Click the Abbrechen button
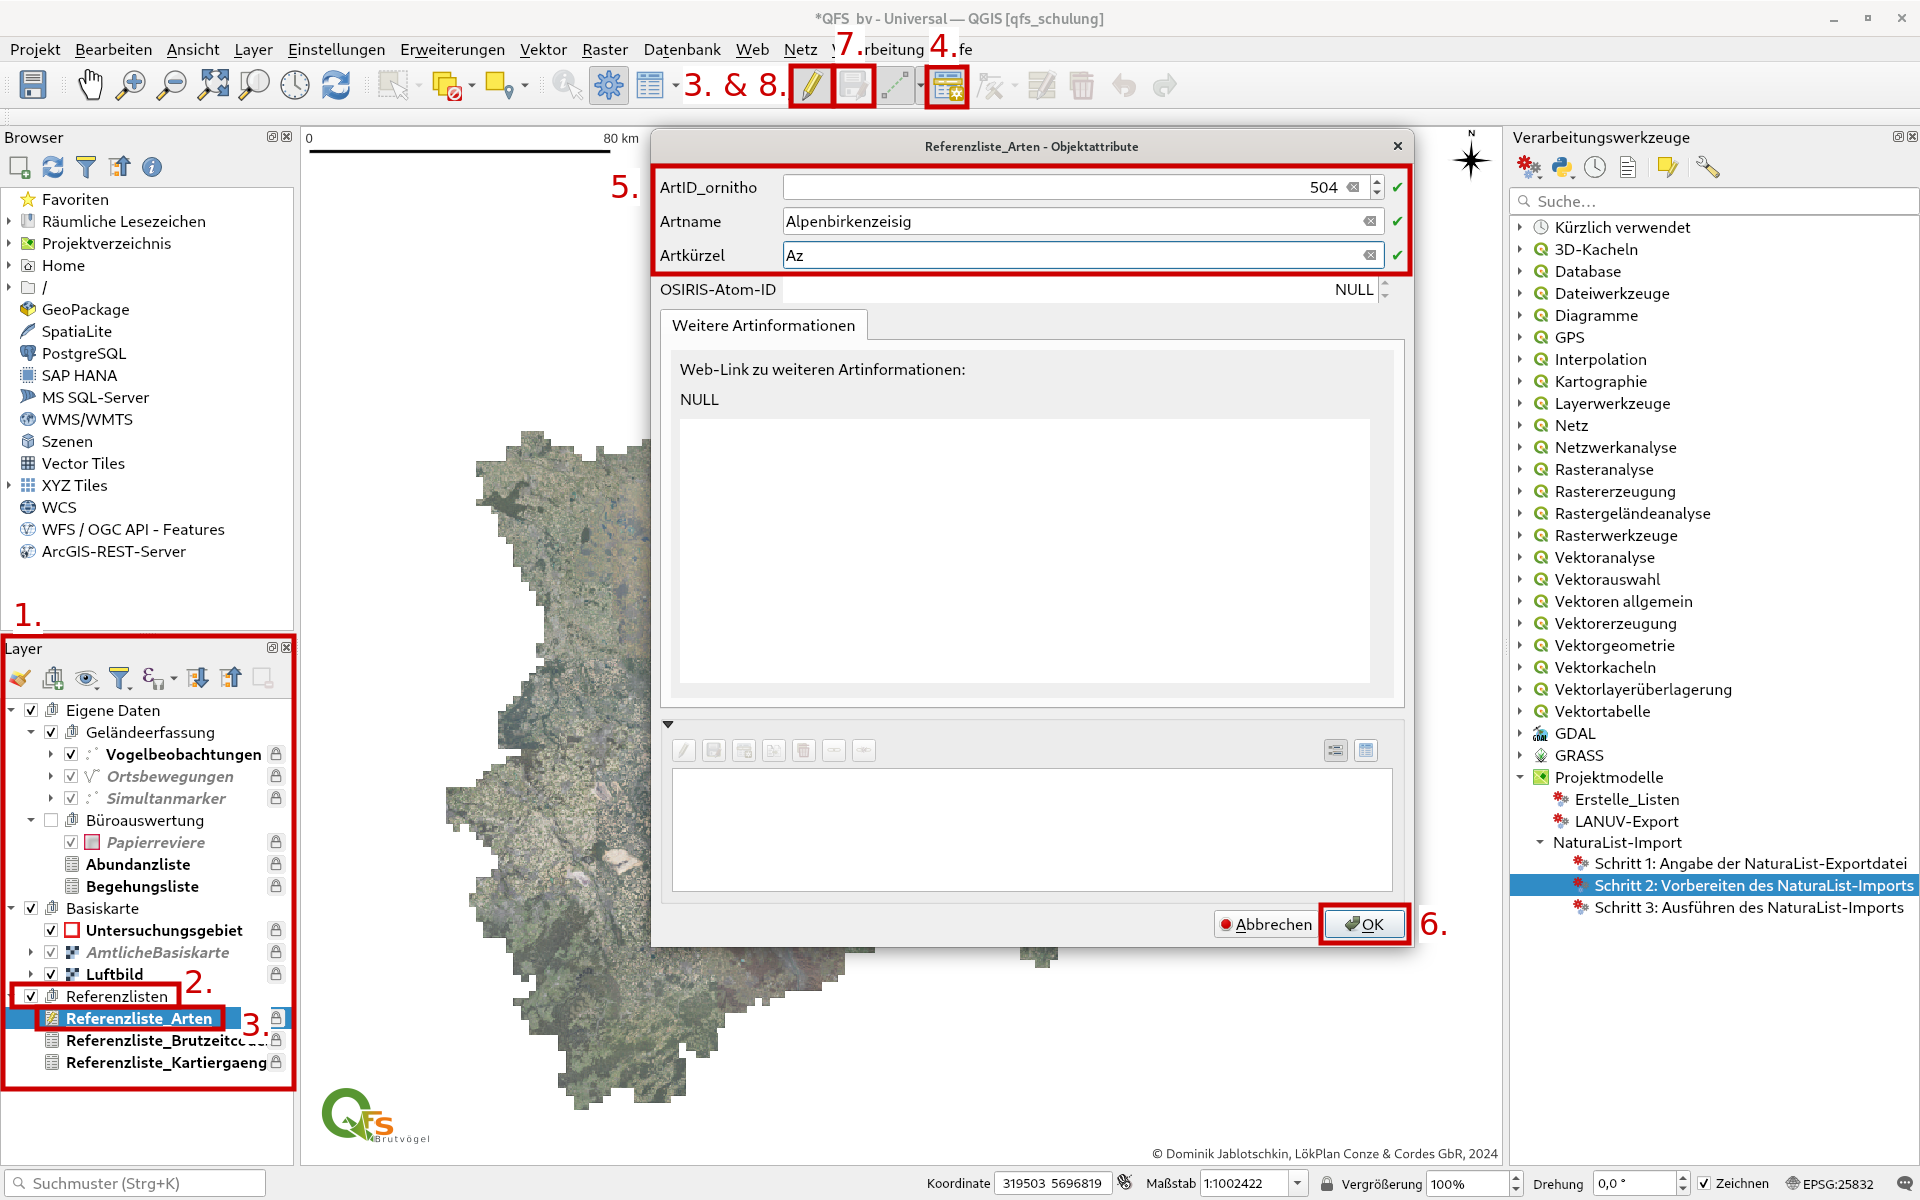Screen dimensions: 1920x1200 (x=1264, y=925)
